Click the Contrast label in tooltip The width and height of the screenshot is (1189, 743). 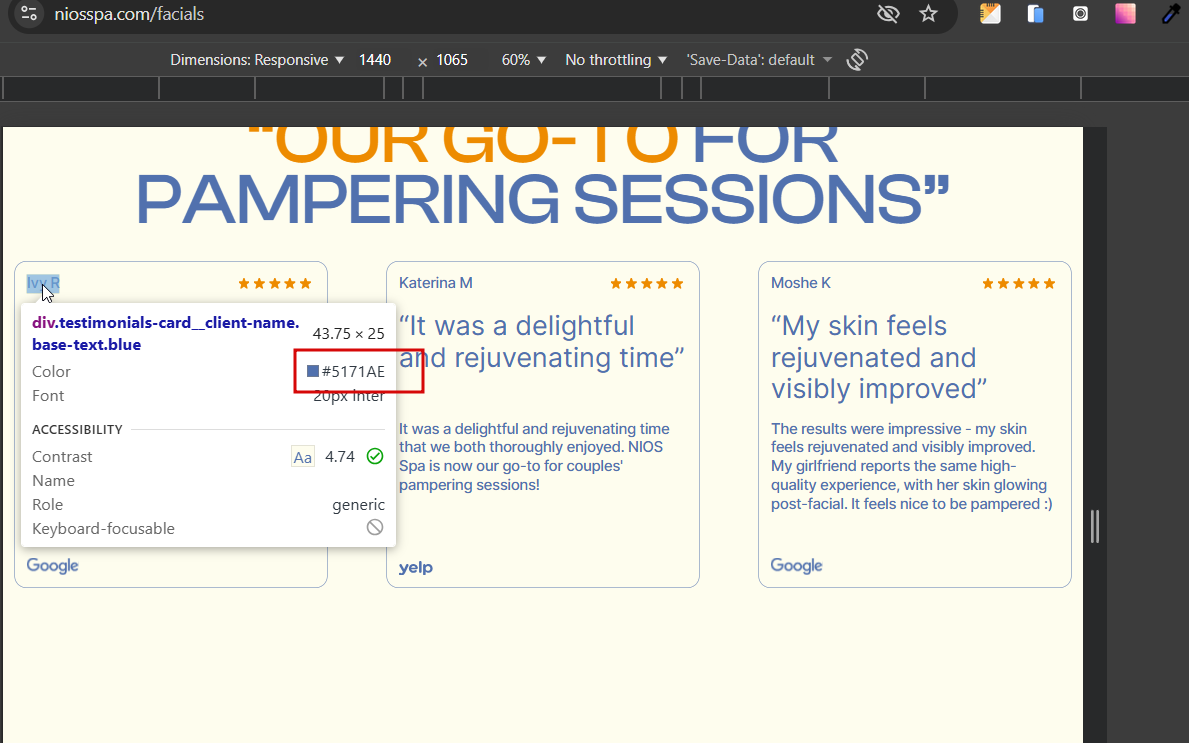(62, 456)
